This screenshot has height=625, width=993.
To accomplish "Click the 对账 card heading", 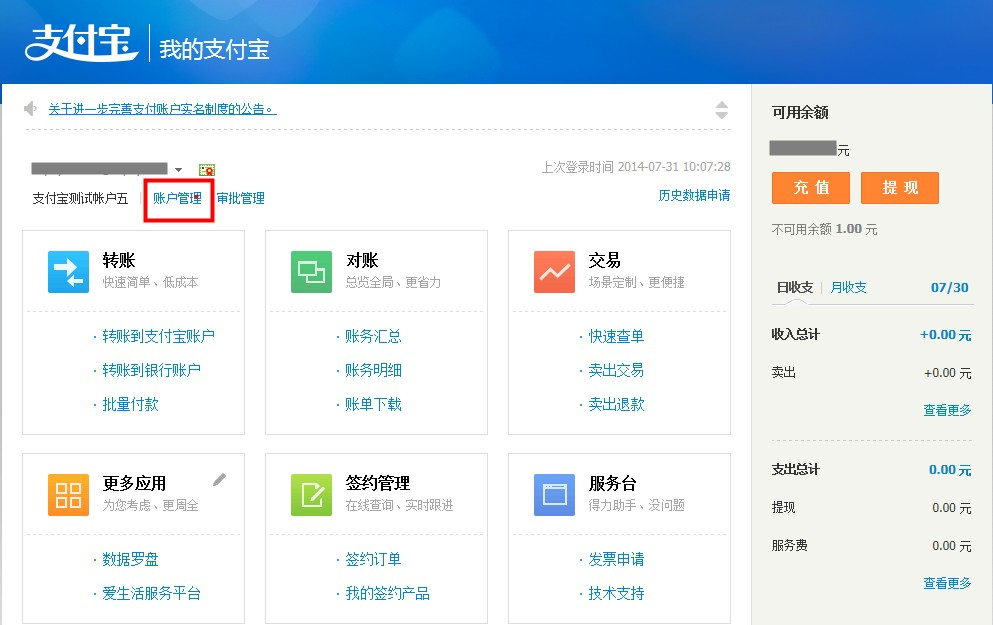I will [x=362, y=260].
